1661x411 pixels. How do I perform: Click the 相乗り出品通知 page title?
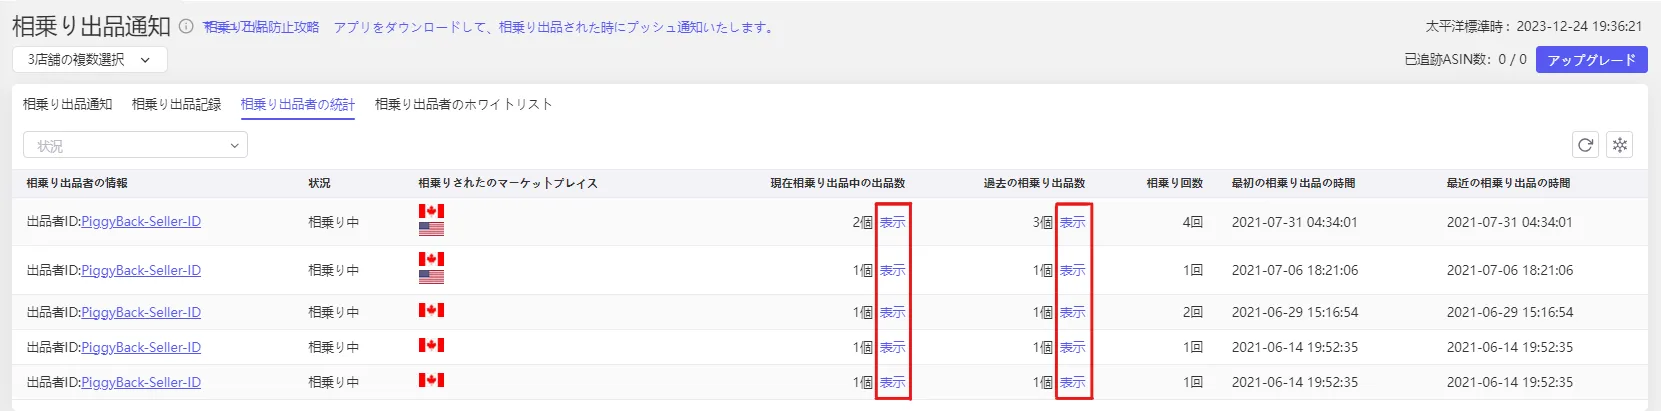pos(91,27)
